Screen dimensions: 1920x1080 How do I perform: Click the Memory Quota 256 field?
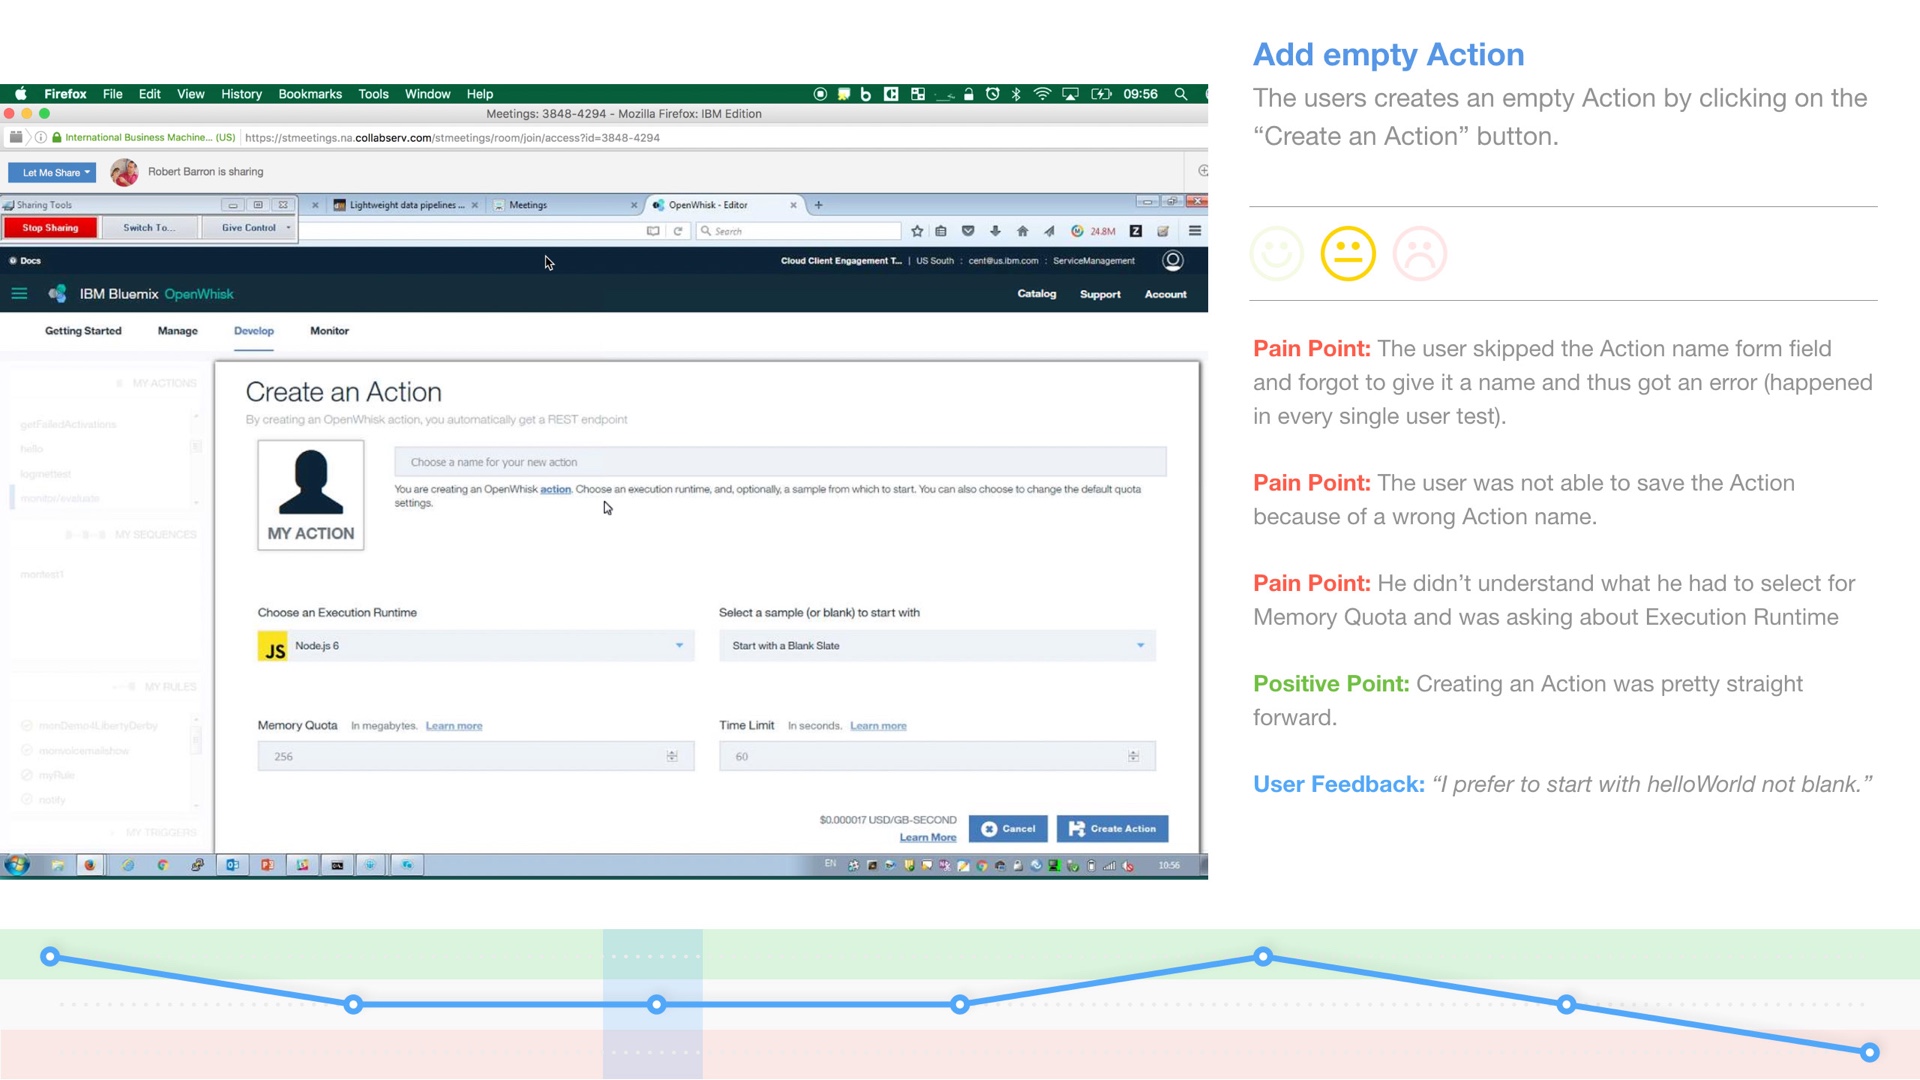click(x=476, y=757)
